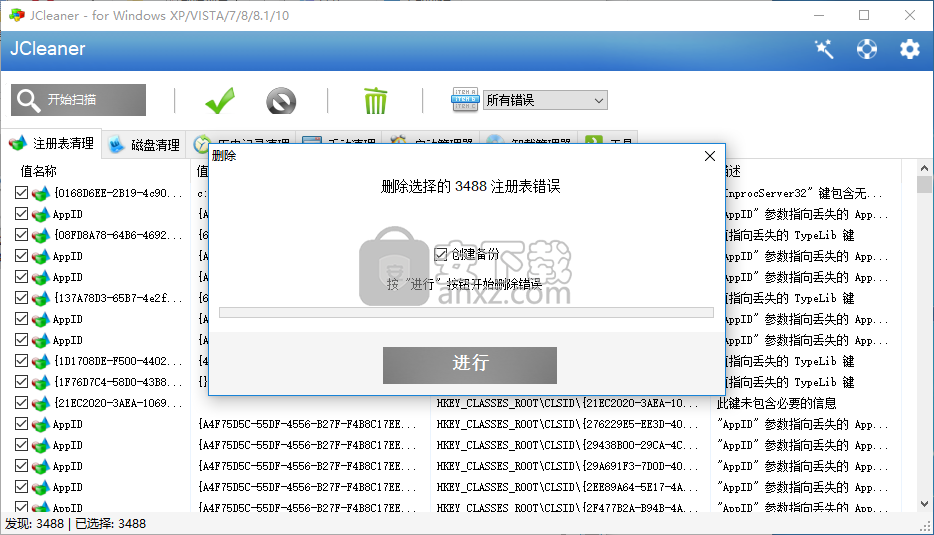Uncheck the {1D1708DE-F500-4402 row checkbox
Viewport: 934px width, 535px height.
21,360
